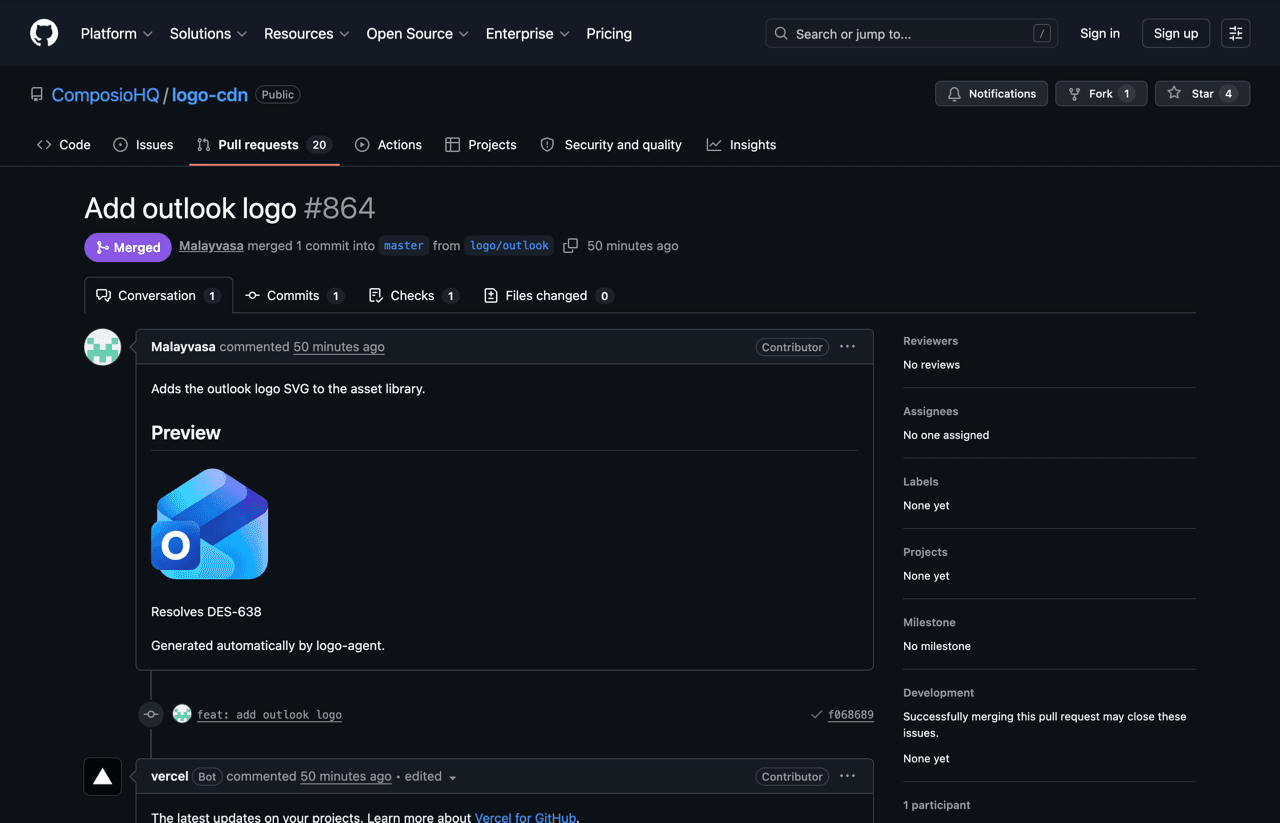
Task: Open the ComposioHQ organization link
Action: (x=105, y=95)
